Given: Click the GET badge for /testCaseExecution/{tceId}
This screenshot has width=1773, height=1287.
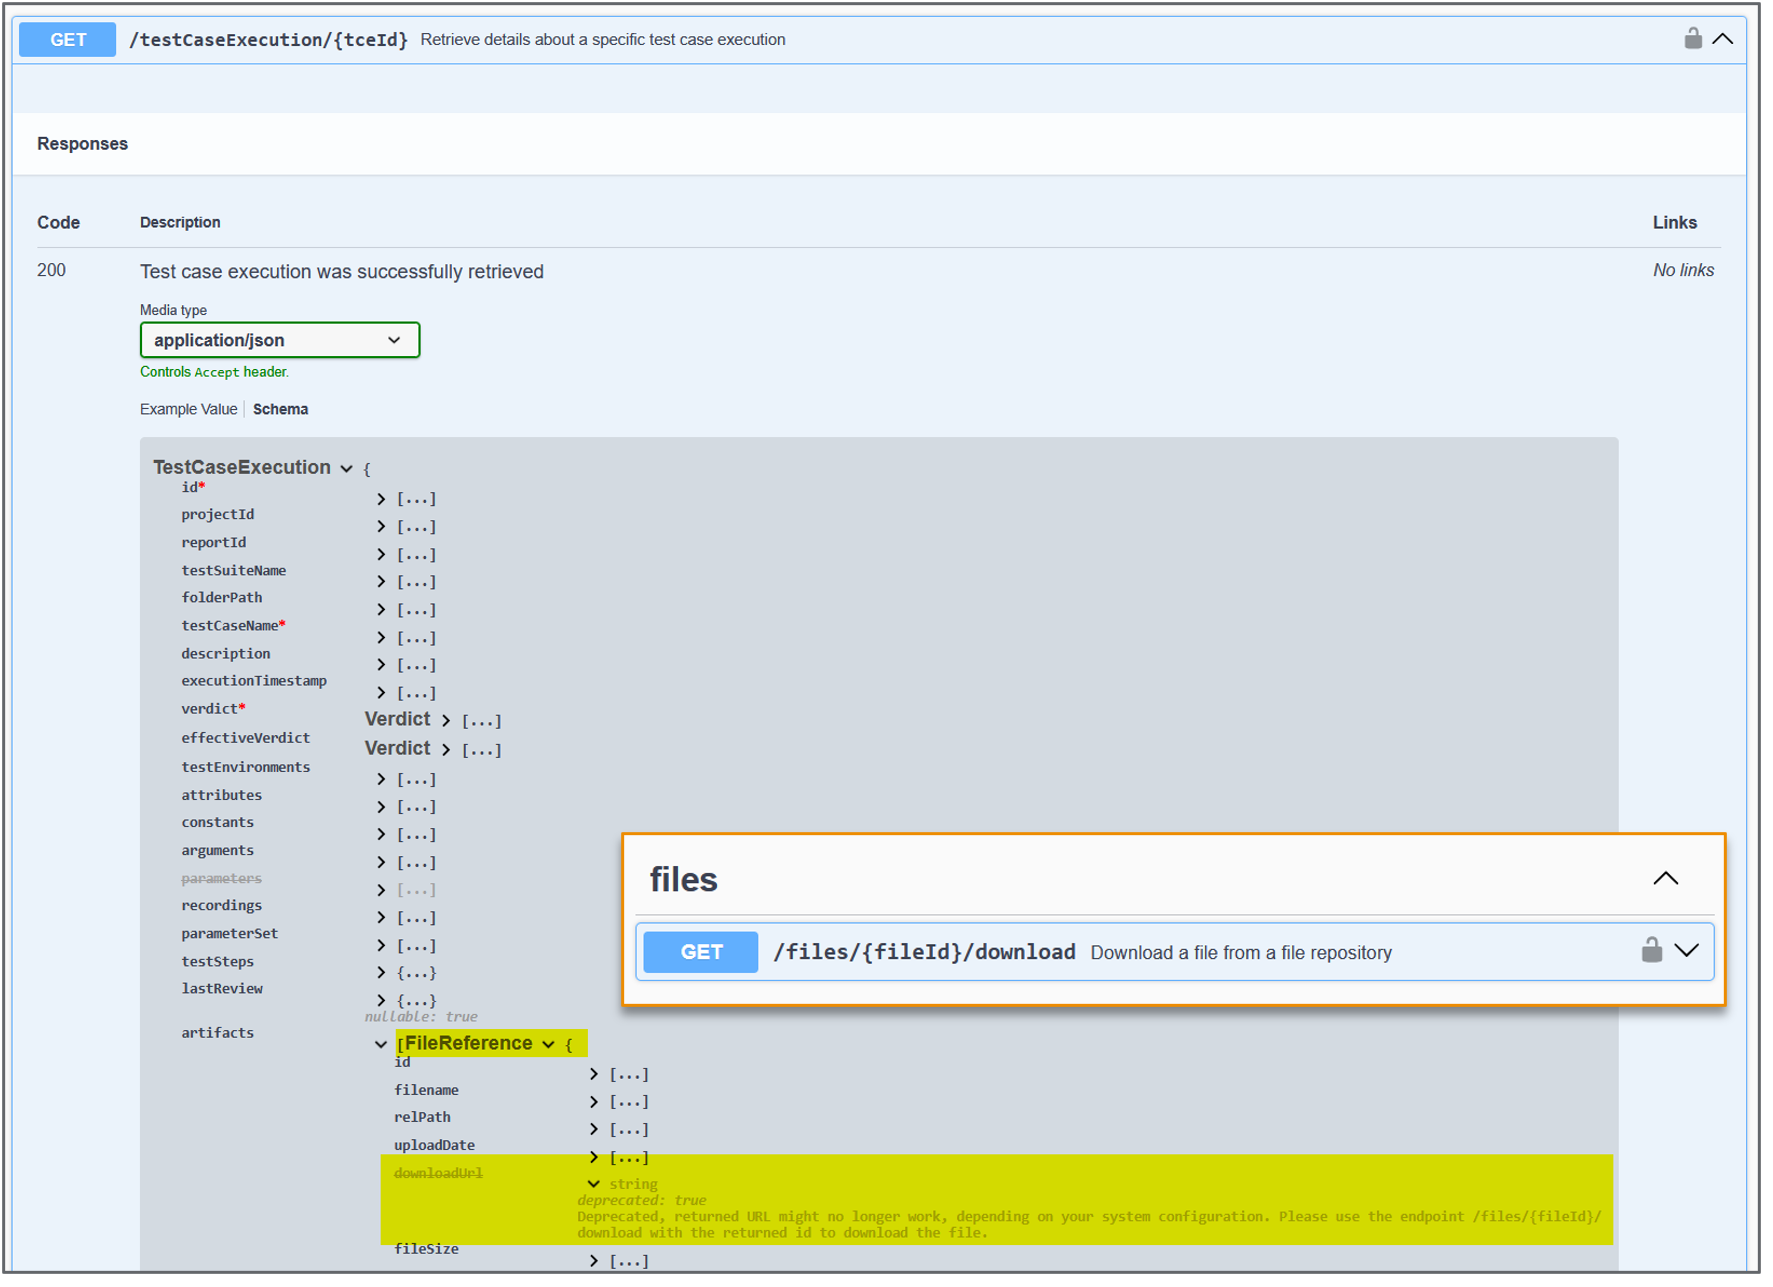Looking at the screenshot, I should (x=66, y=39).
